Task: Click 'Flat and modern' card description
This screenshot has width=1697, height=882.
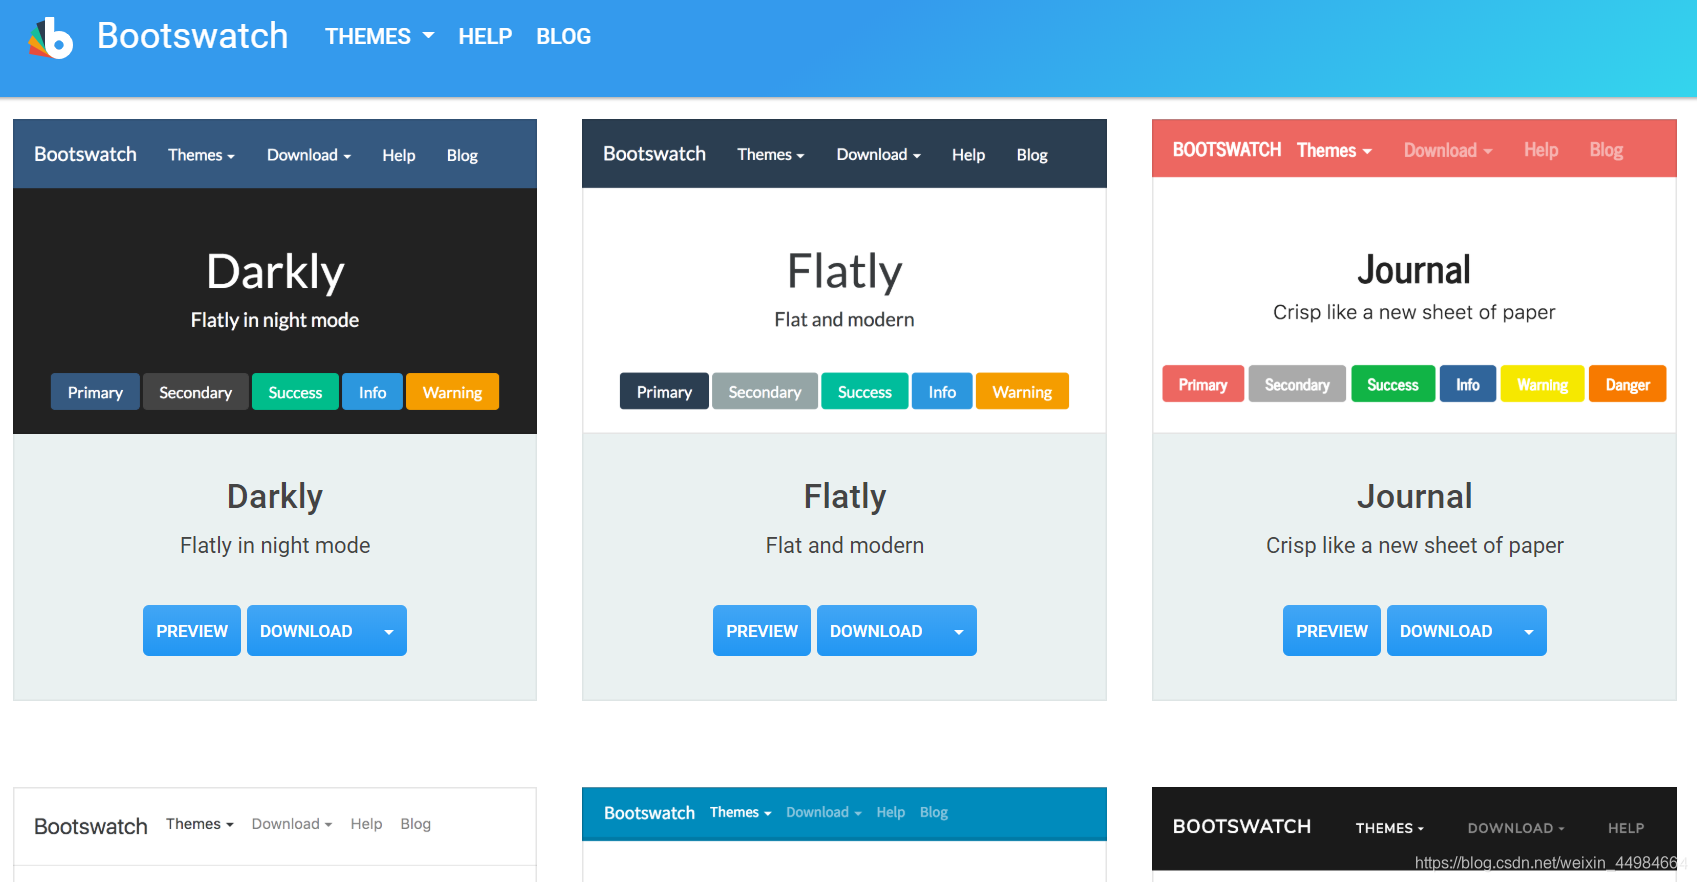Action: (845, 545)
